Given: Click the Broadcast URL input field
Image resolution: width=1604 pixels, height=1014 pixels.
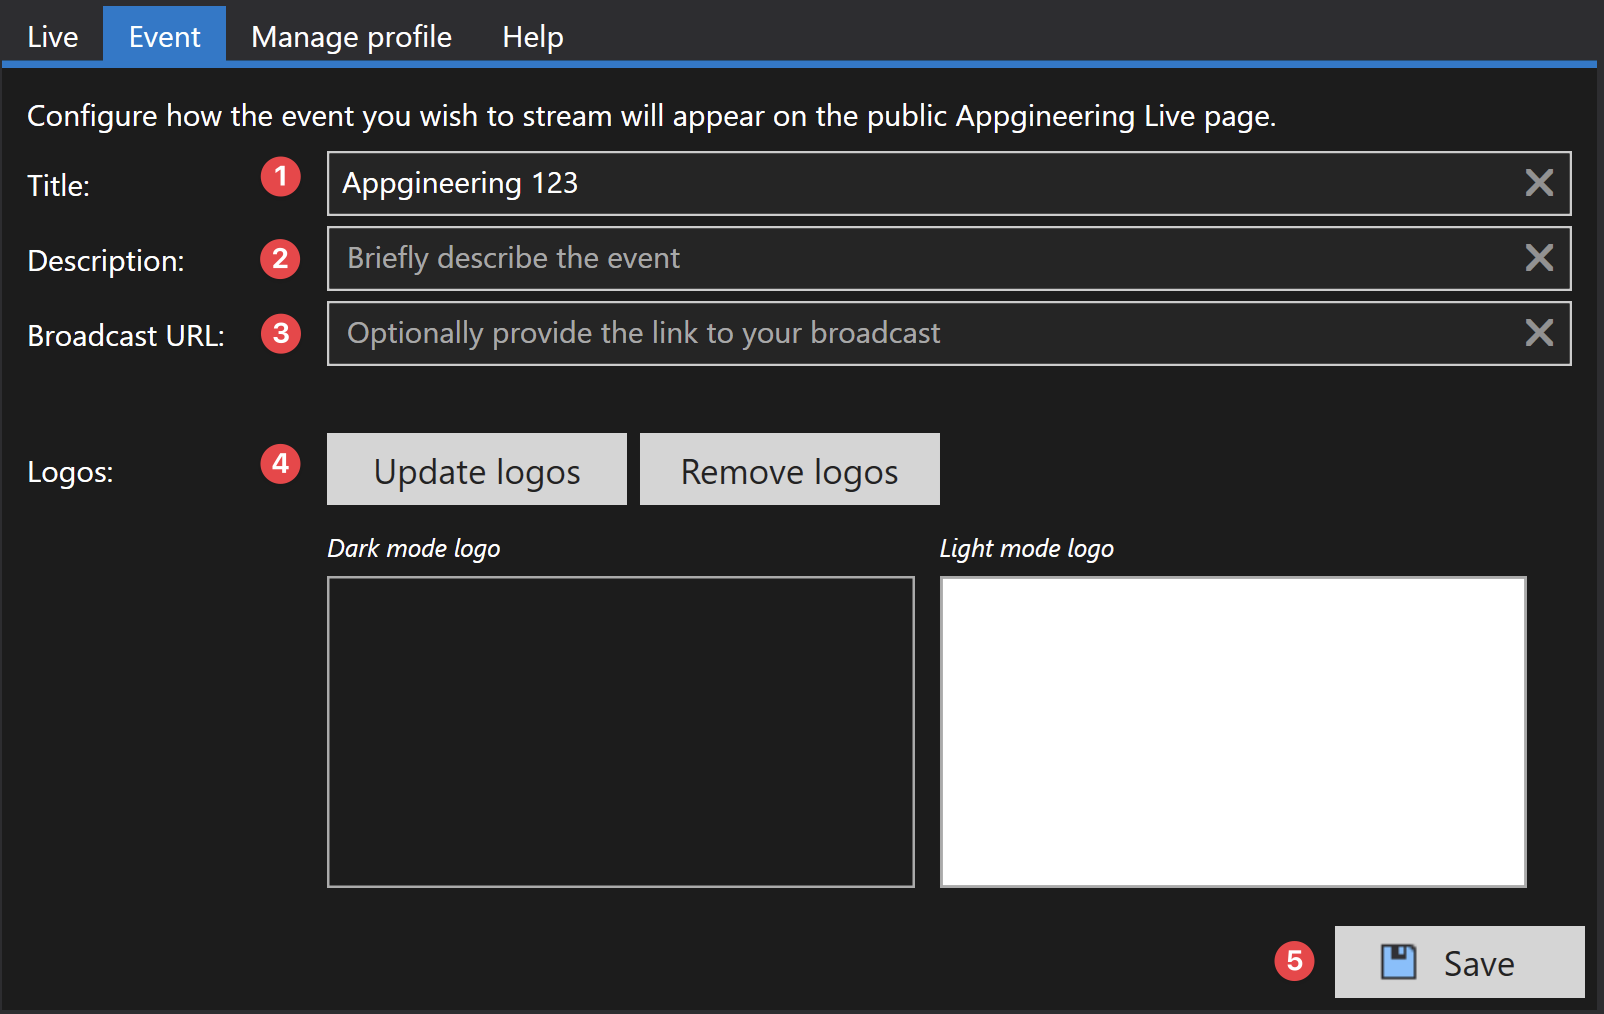Looking at the screenshot, I should tap(949, 333).
